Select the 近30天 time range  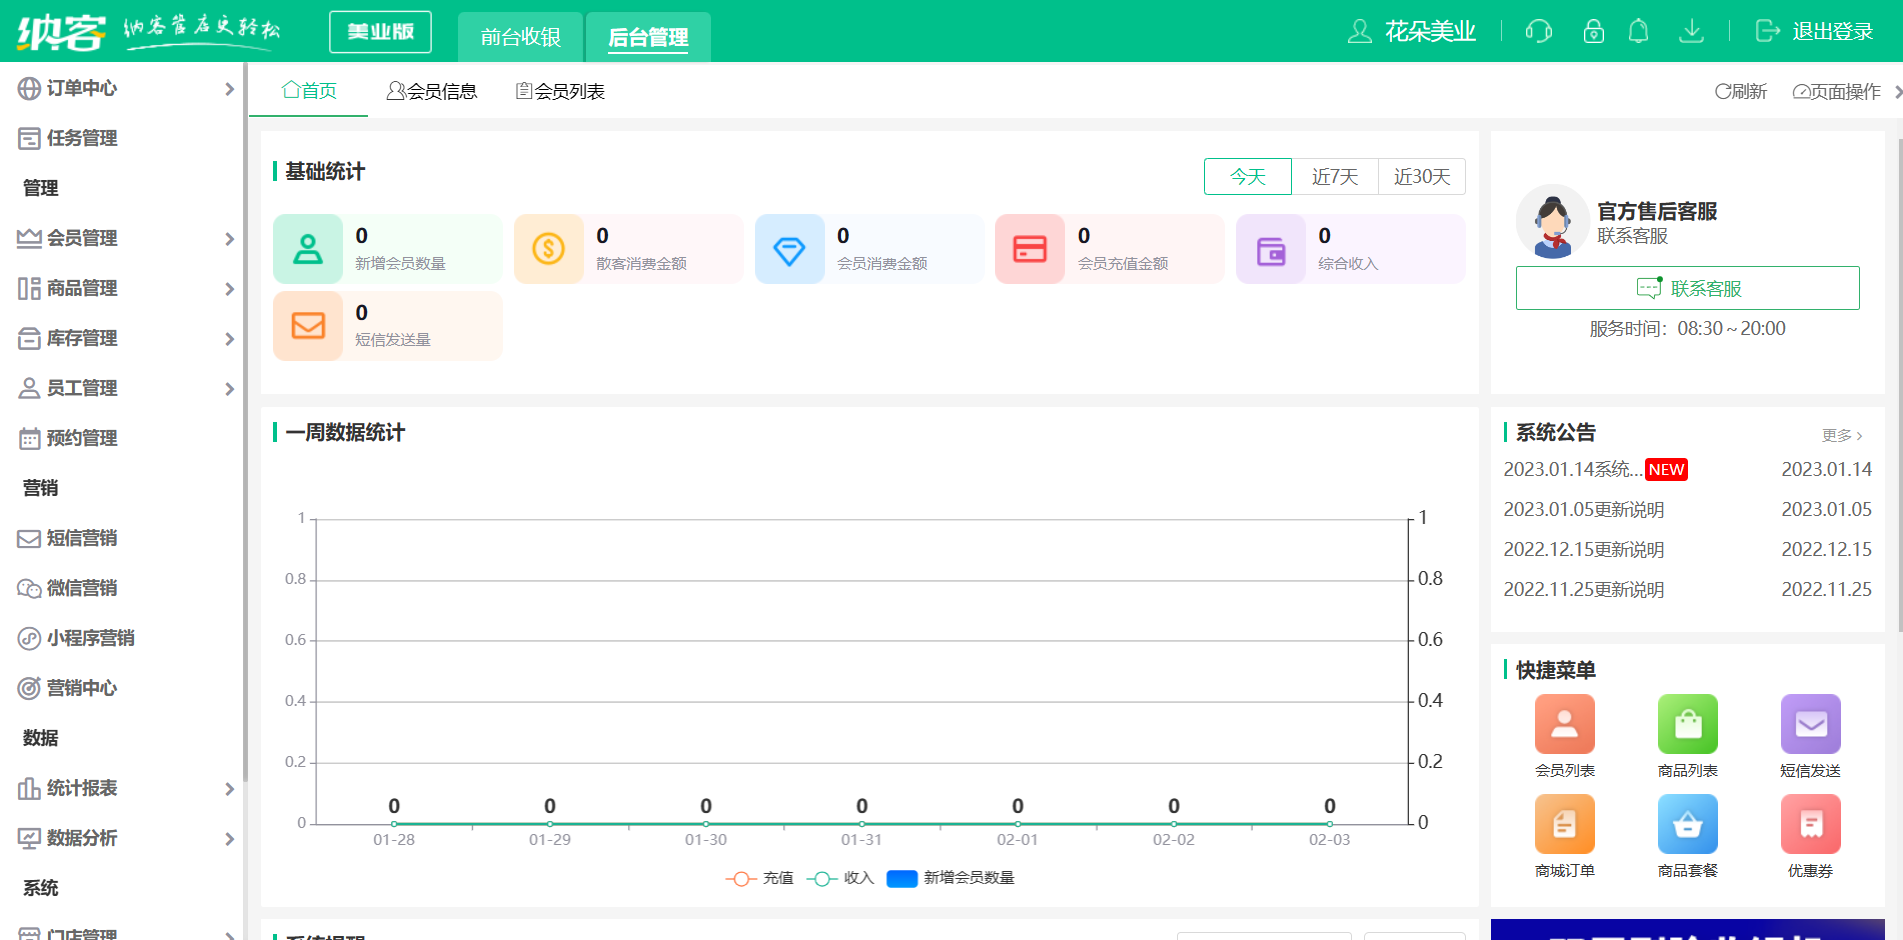click(1422, 176)
